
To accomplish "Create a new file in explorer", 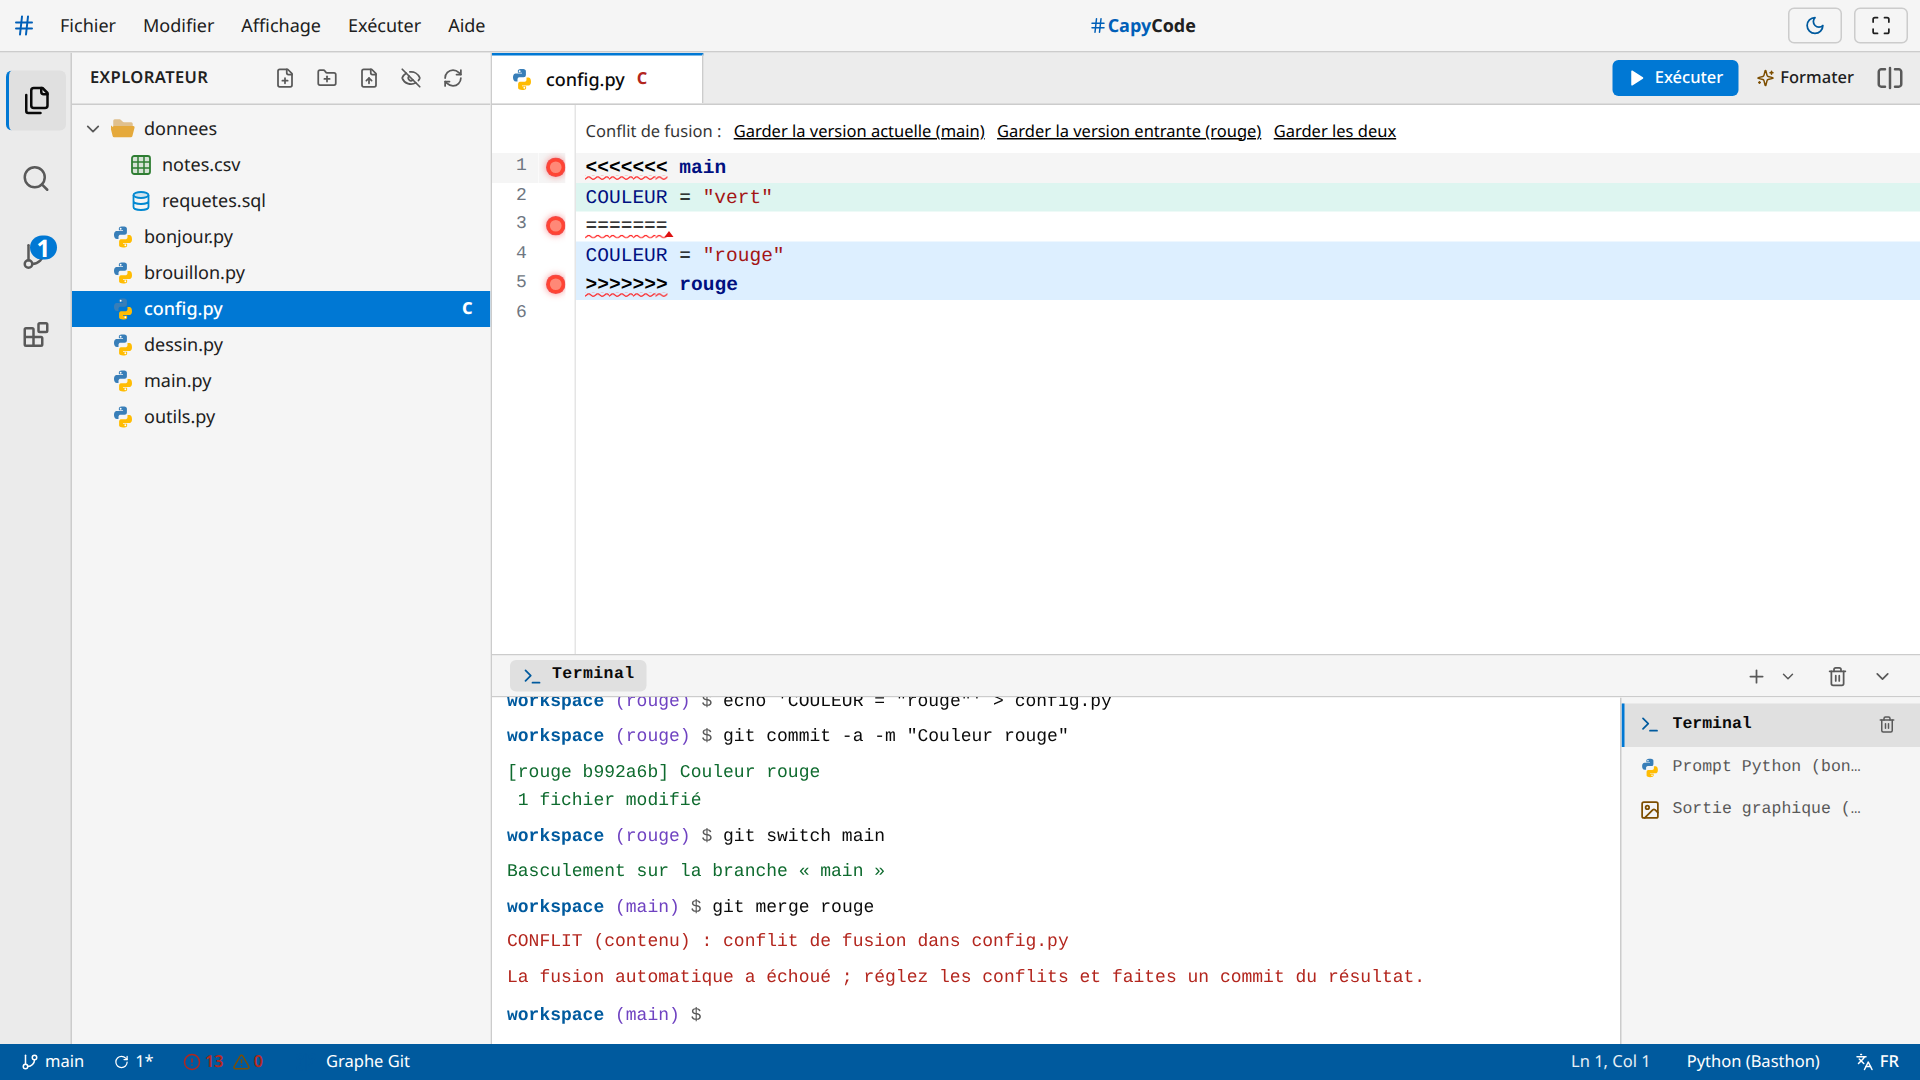I will pos(285,78).
